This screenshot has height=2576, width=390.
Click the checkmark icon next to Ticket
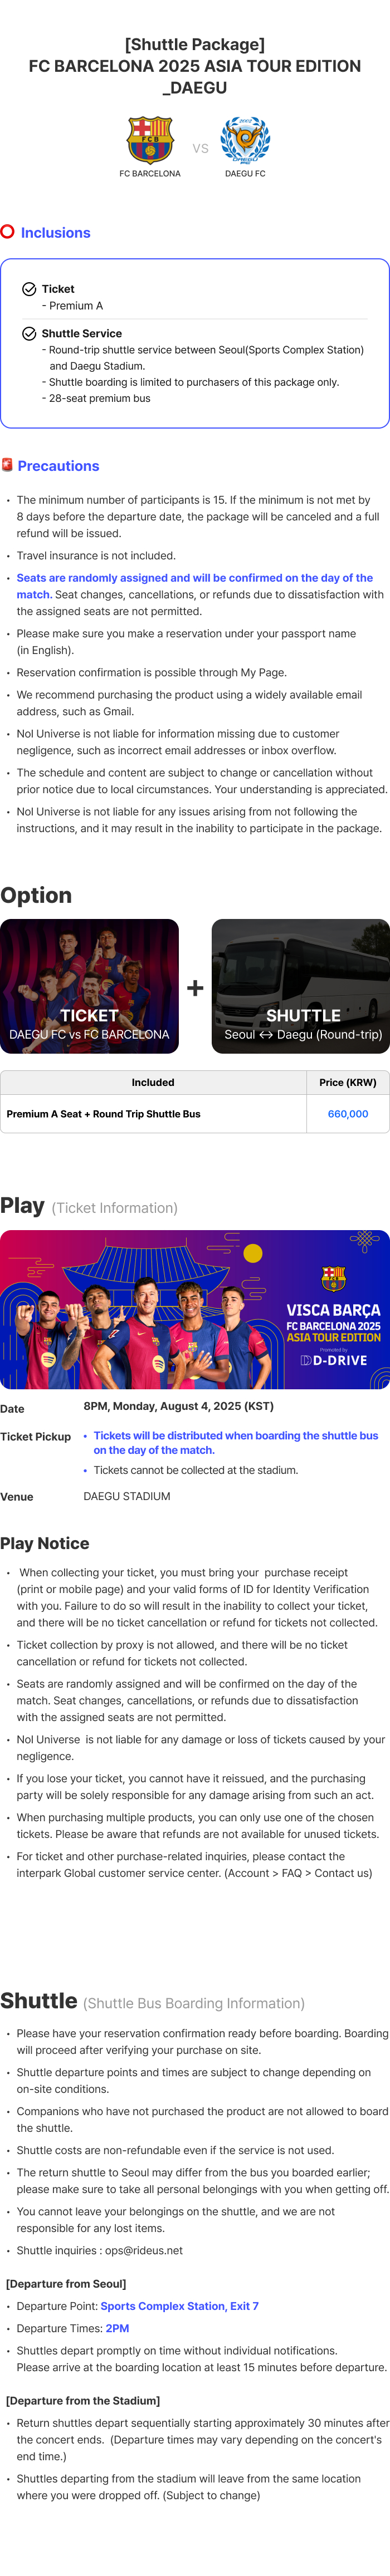[x=29, y=289]
